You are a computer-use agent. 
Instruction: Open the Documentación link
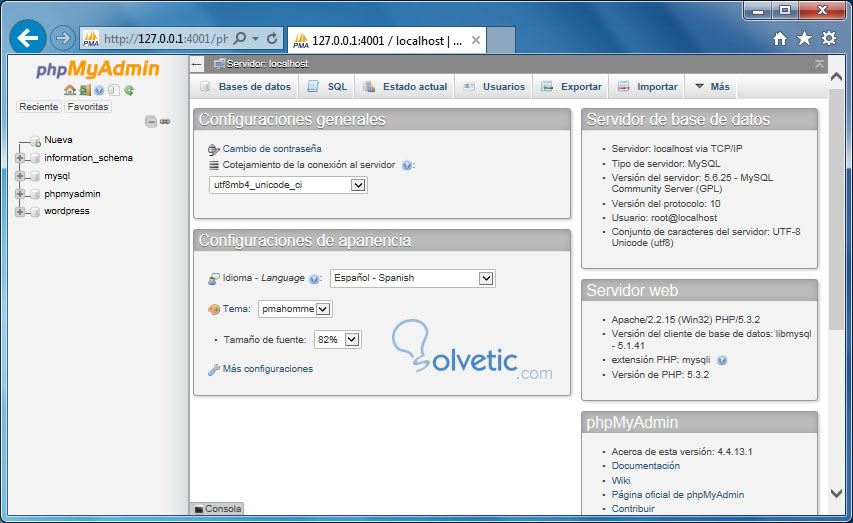[x=646, y=466]
